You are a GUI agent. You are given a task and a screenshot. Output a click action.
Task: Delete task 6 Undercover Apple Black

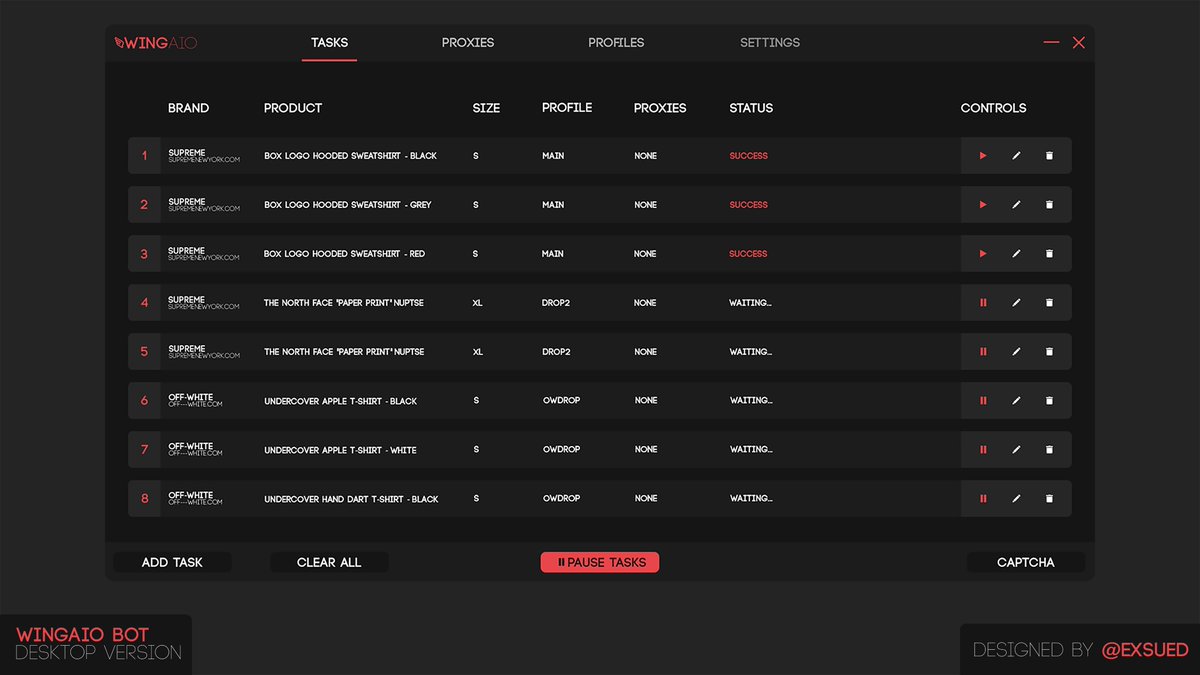point(1049,401)
